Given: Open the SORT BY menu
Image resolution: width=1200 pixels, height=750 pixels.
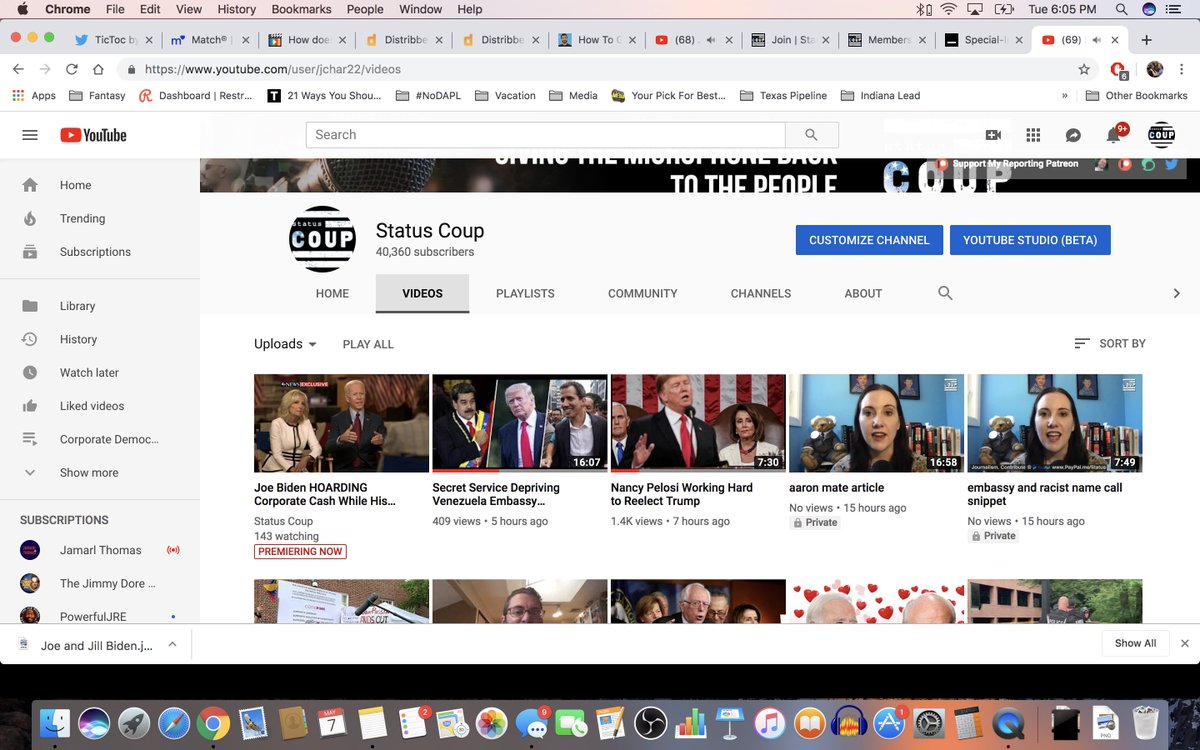Looking at the screenshot, I should click(1110, 343).
